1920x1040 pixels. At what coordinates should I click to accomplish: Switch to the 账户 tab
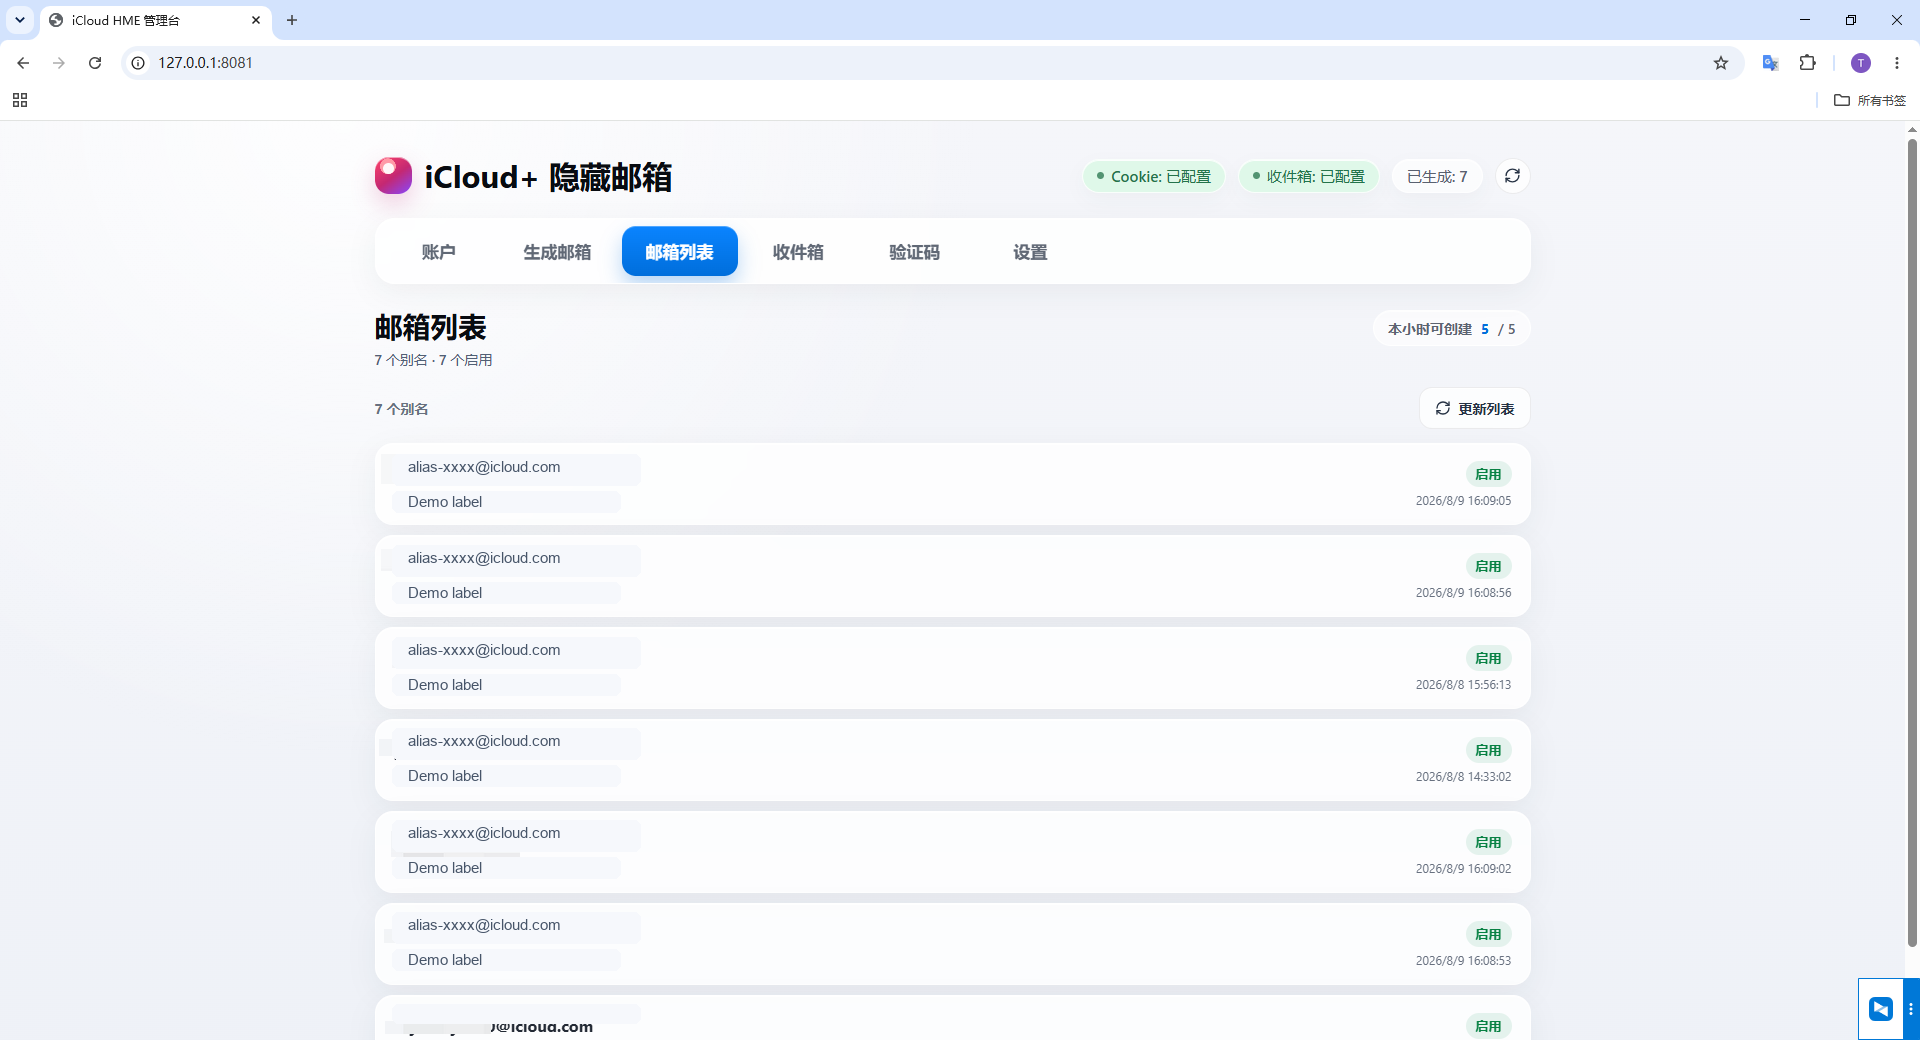(x=439, y=252)
